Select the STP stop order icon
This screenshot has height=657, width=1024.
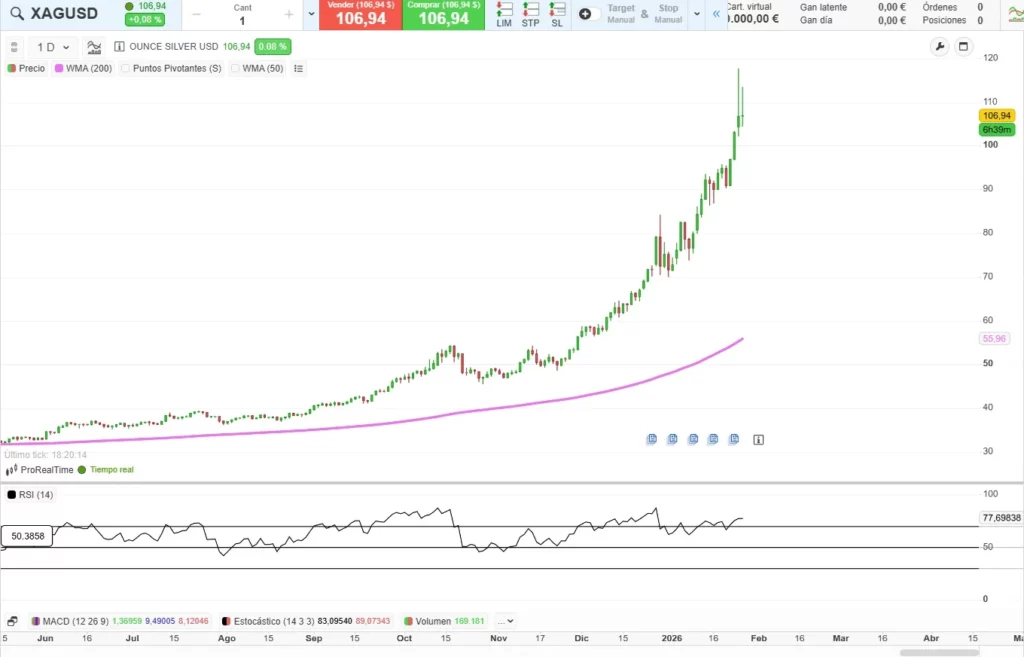pos(530,15)
